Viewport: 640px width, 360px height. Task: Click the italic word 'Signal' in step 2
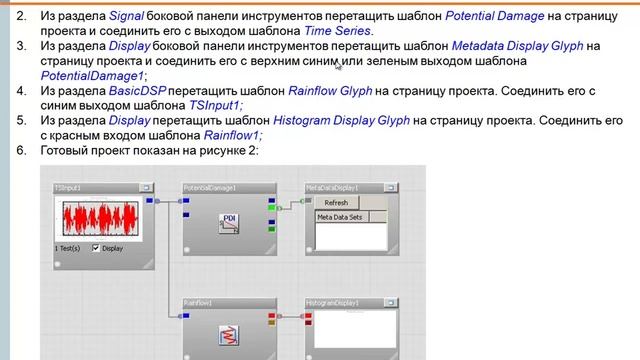(126, 16)
